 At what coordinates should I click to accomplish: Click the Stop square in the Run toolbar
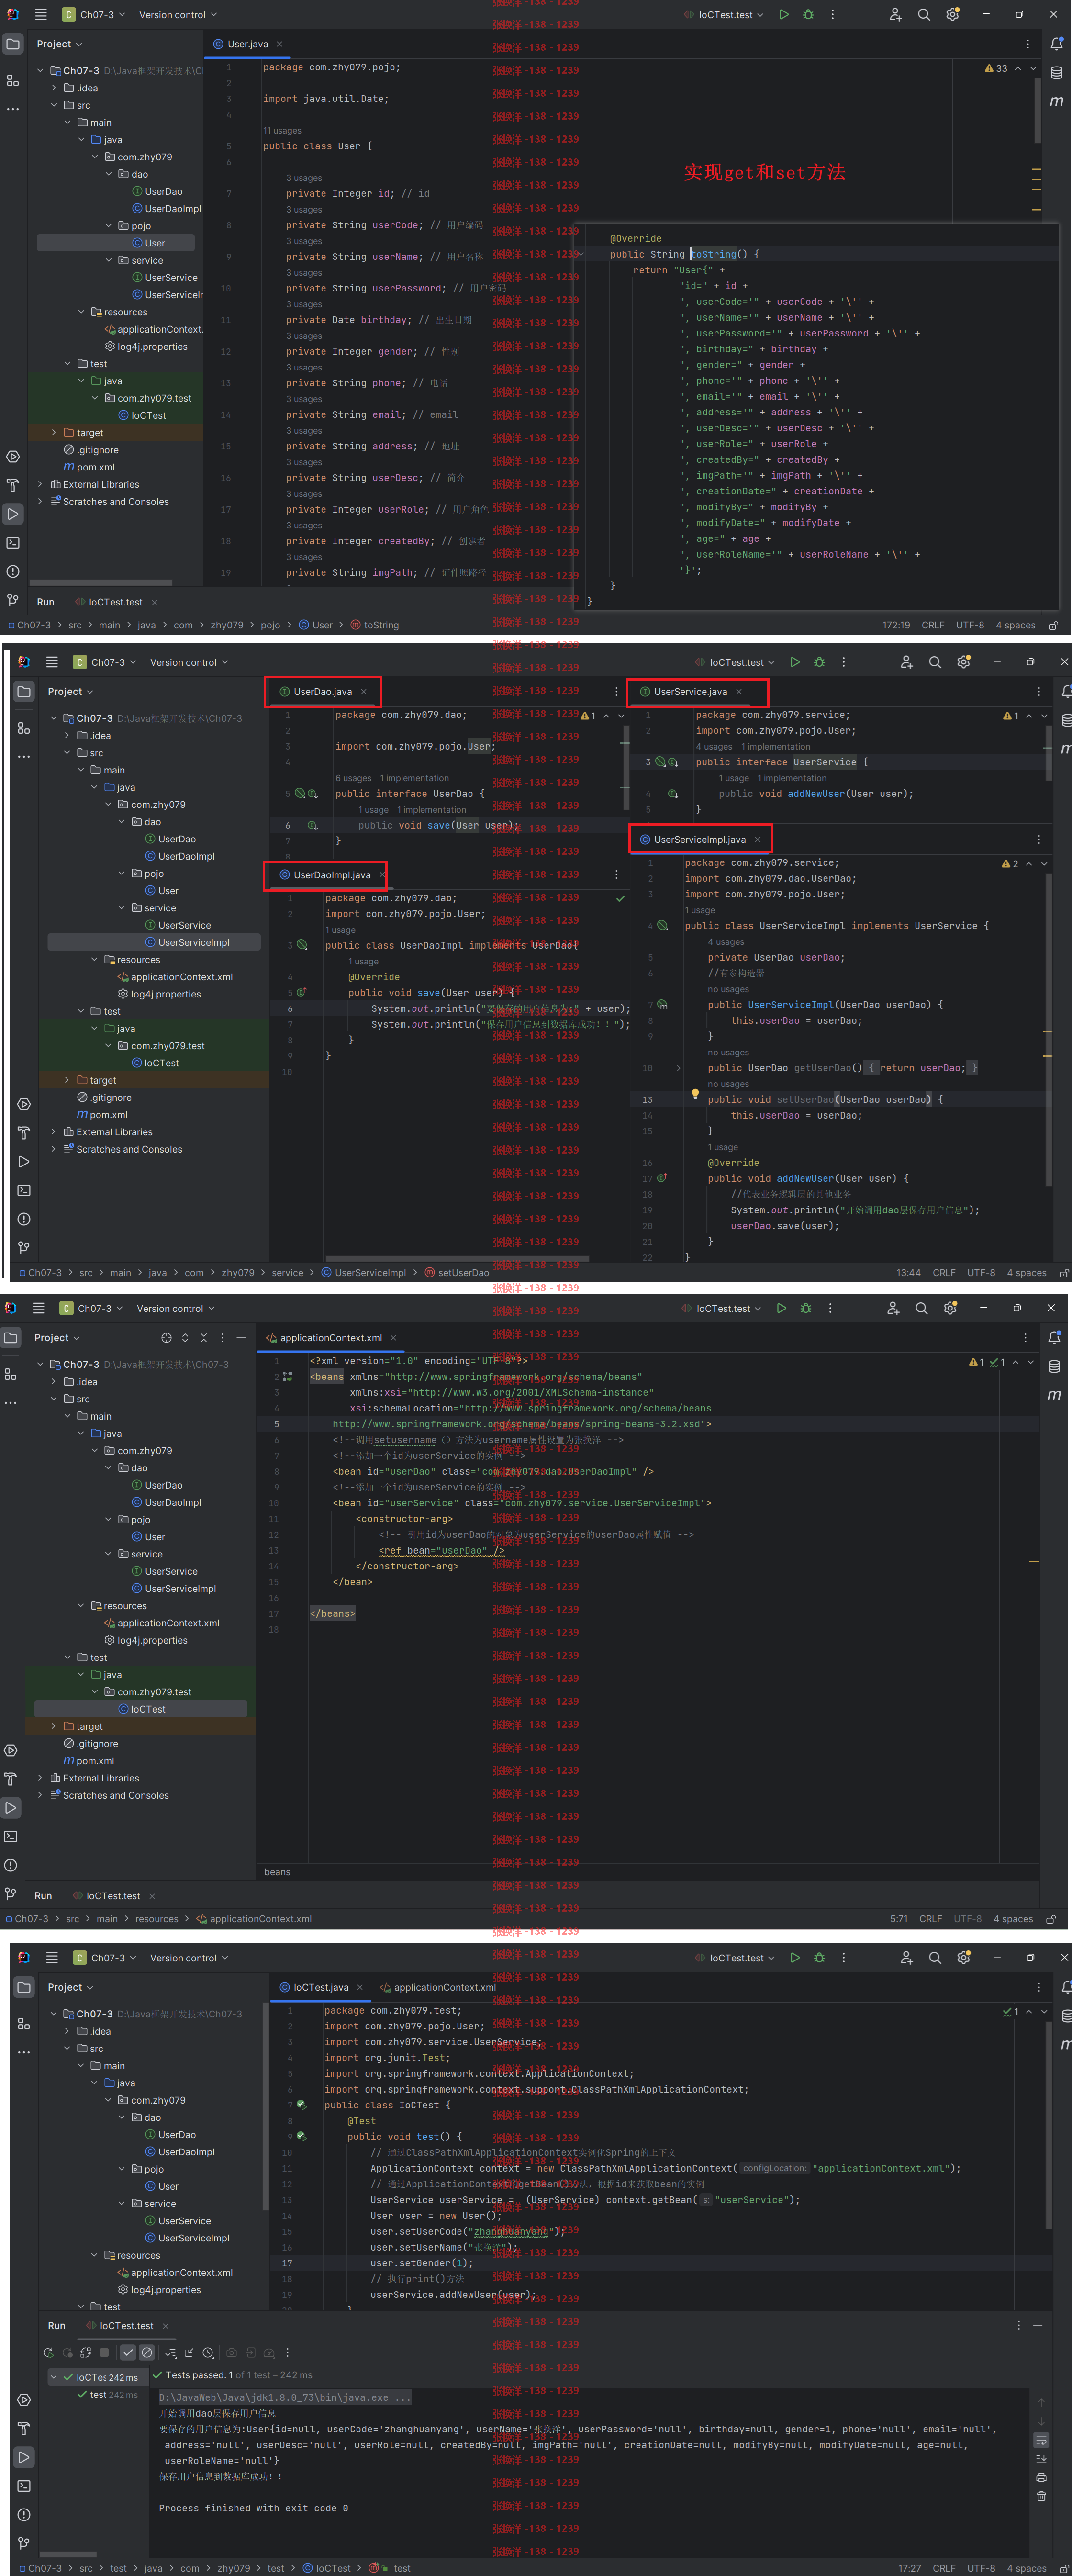(x=104, y=2353)
